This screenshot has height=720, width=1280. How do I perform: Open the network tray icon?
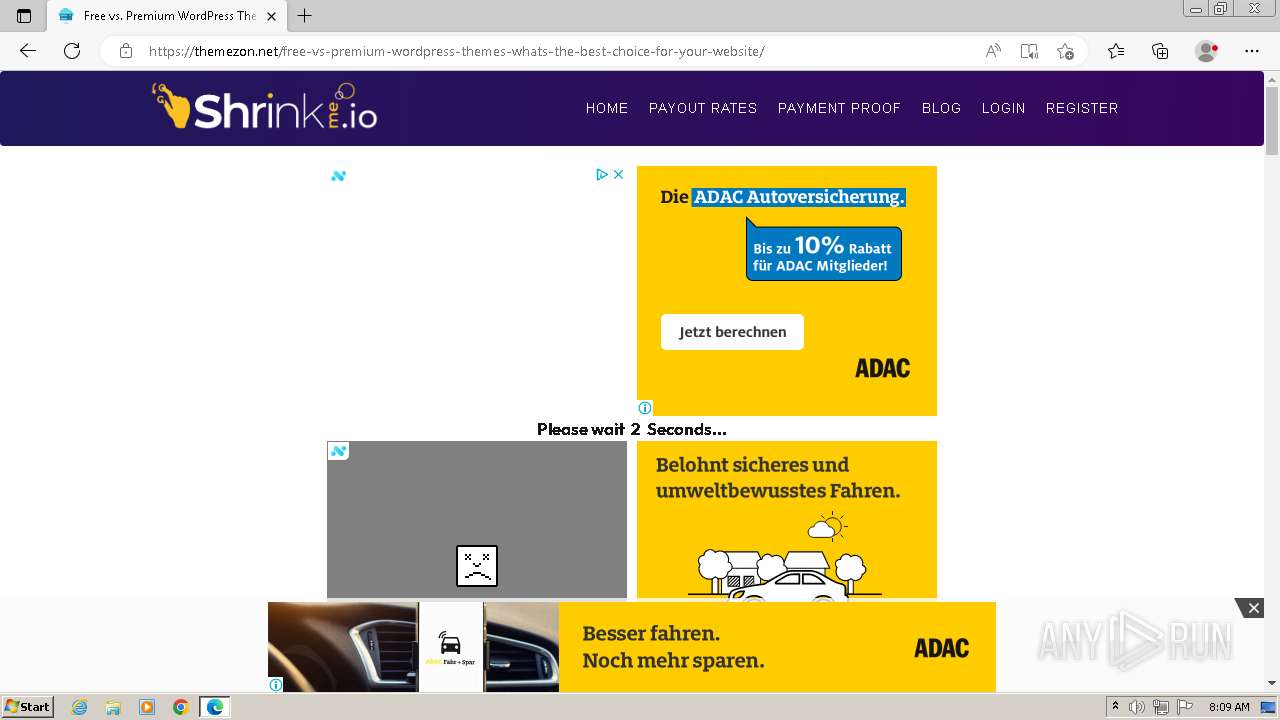1161,707
